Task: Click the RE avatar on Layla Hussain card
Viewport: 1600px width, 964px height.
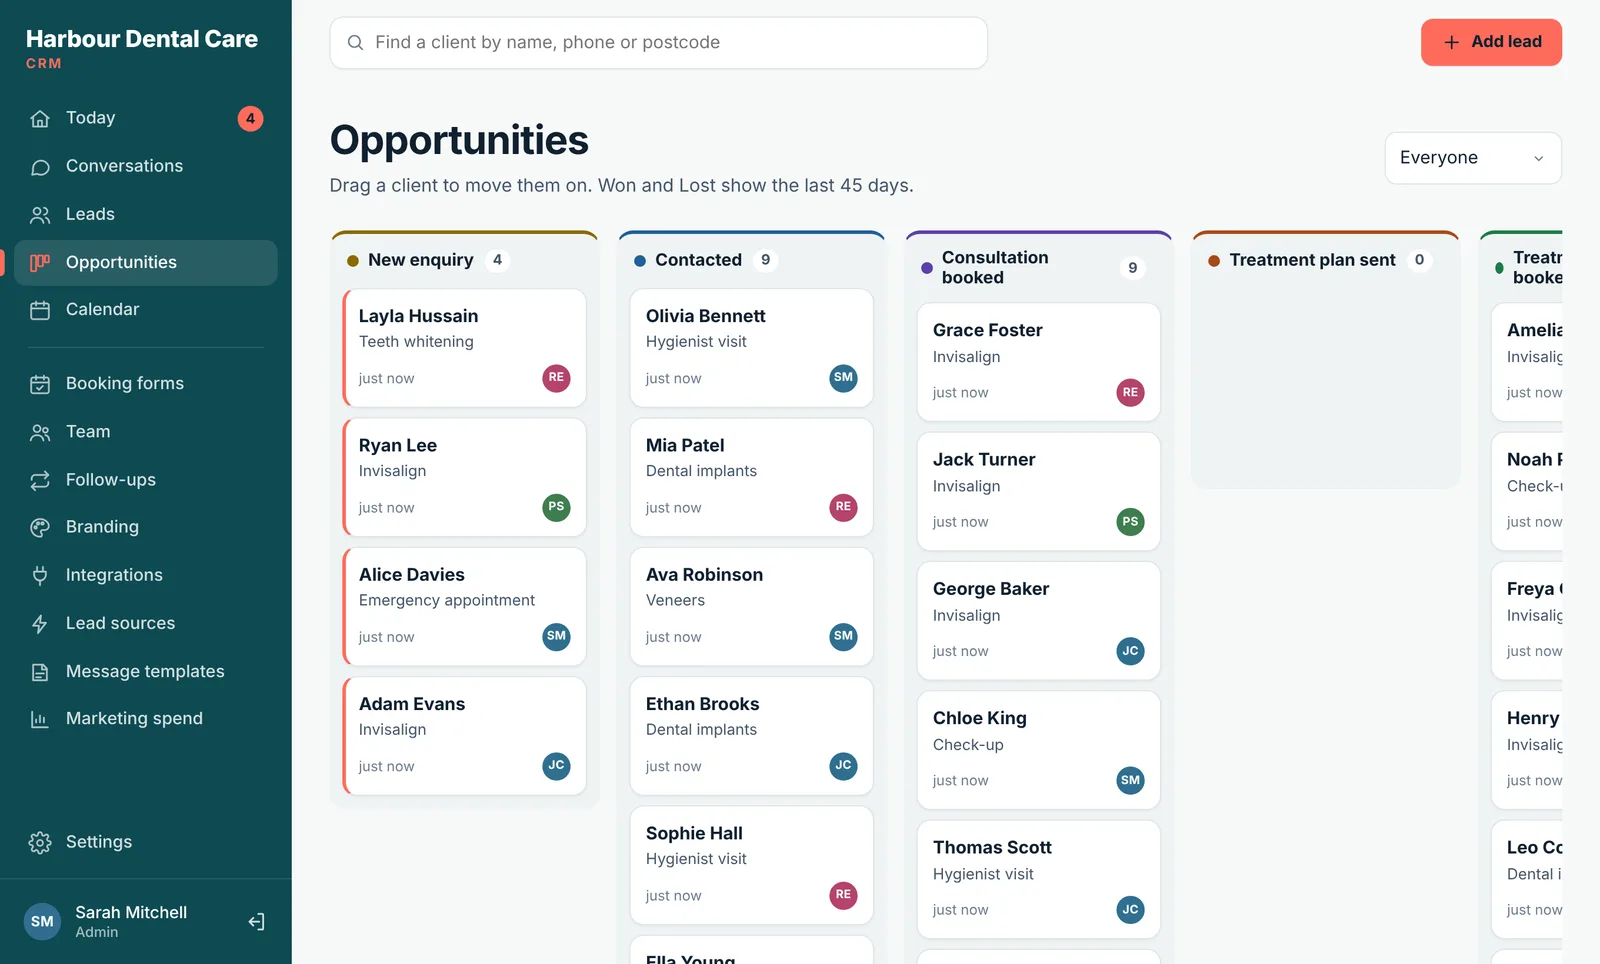Action: pos(556,378)
